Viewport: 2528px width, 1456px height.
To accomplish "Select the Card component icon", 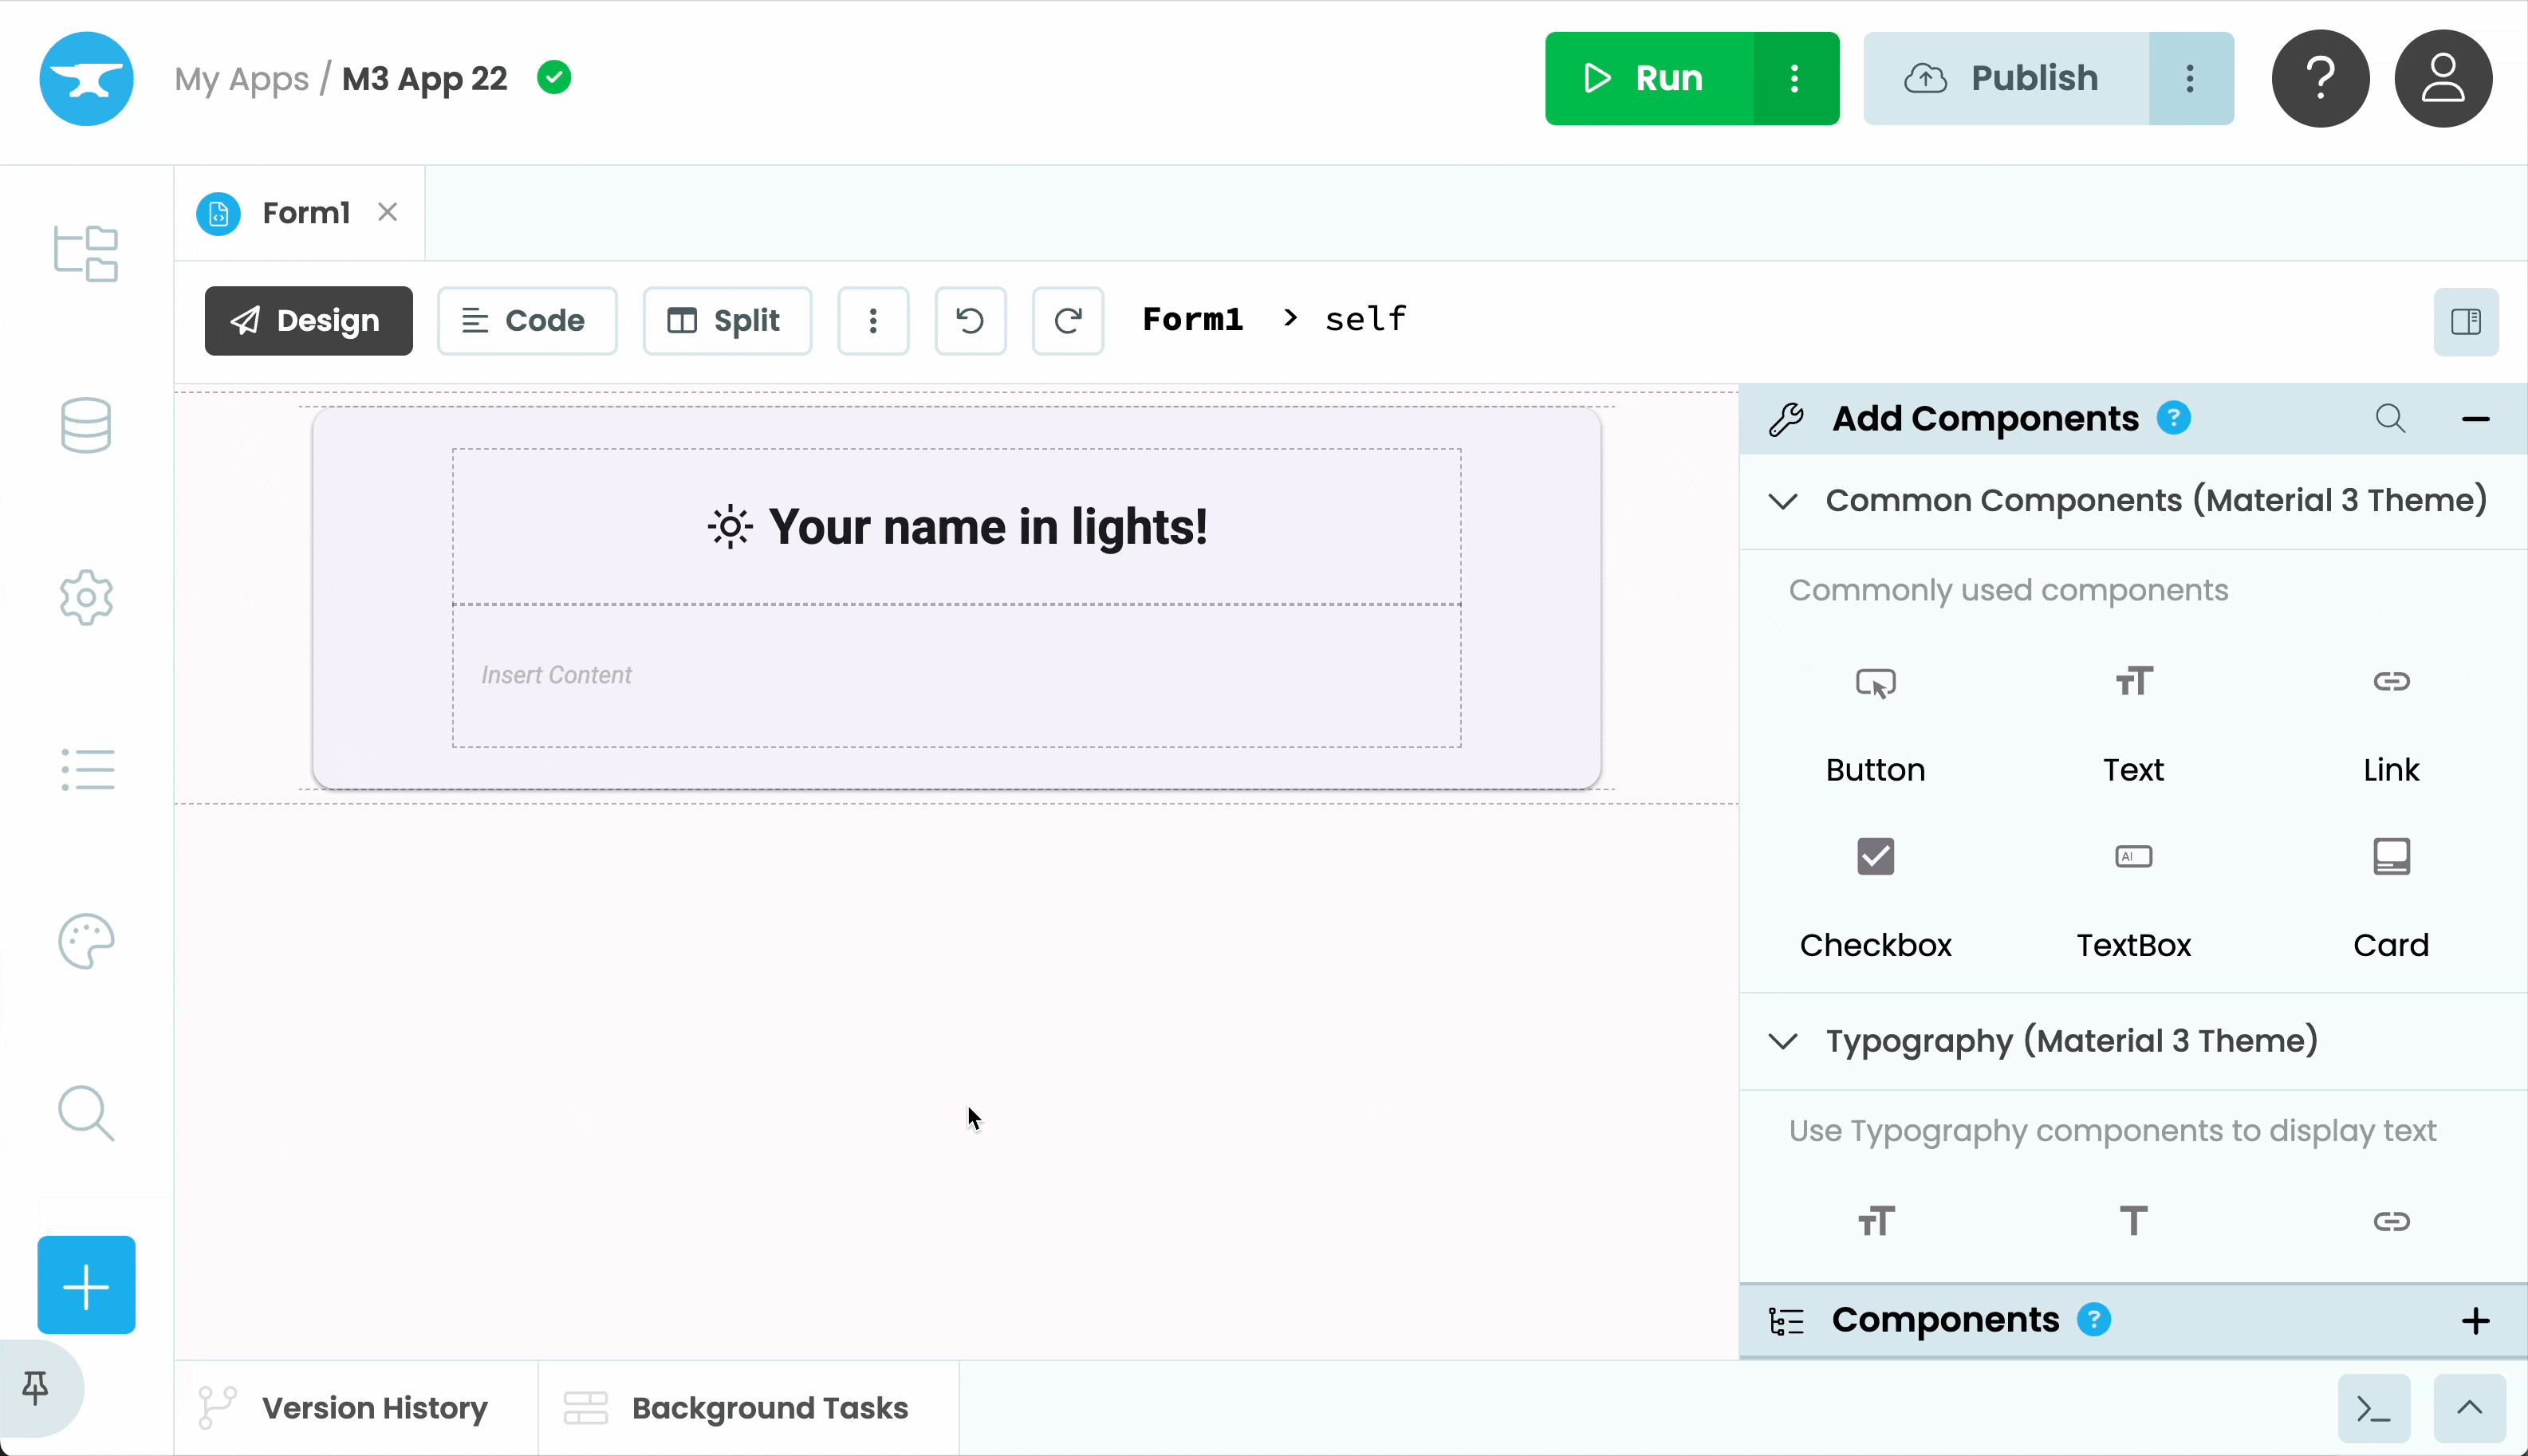I will pos(2392,856).
